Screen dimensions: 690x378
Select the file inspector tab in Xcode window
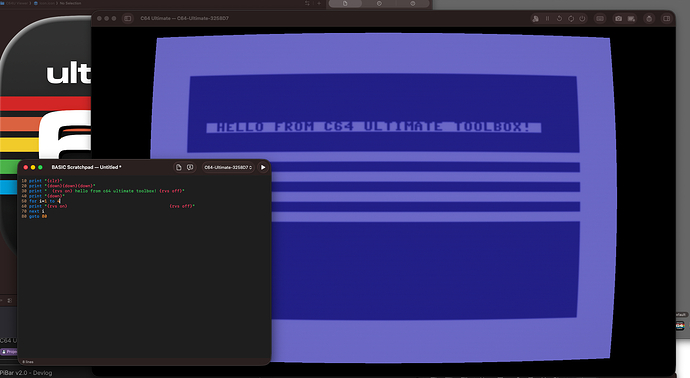tap(345, 4)
